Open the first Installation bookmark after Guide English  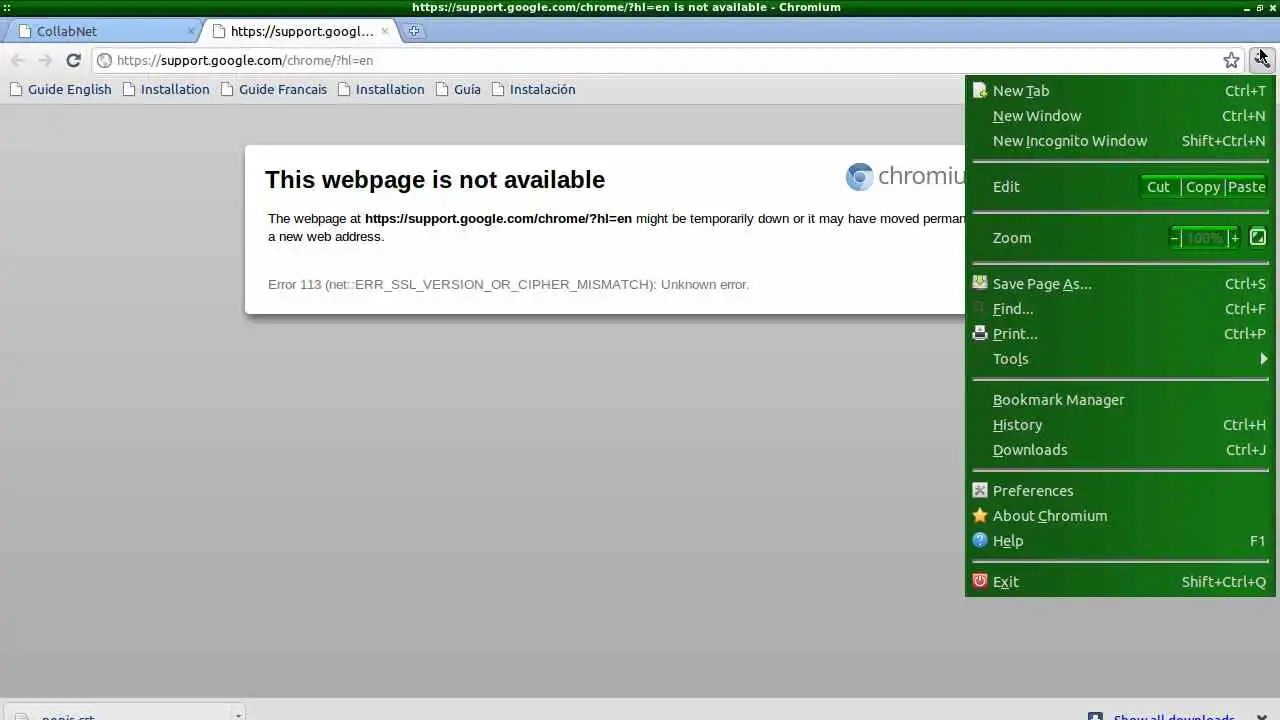pyautogui.click(x=166, y=89)
